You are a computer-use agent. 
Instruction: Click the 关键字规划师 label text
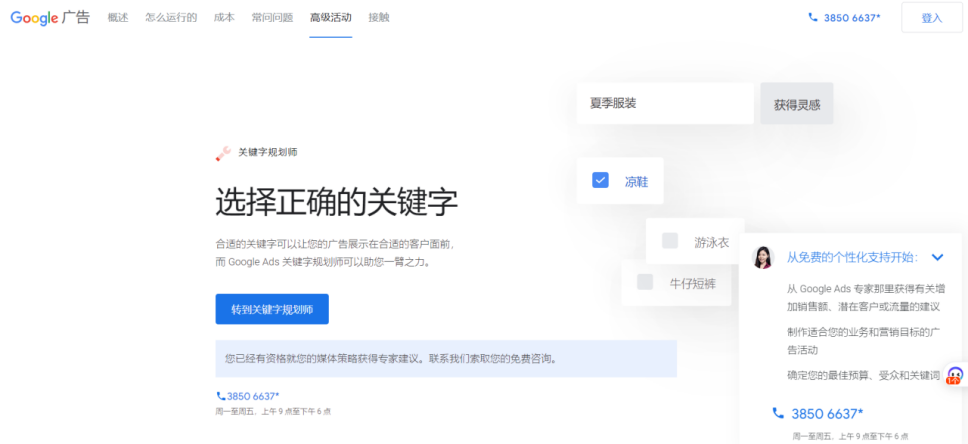[268, 152]
